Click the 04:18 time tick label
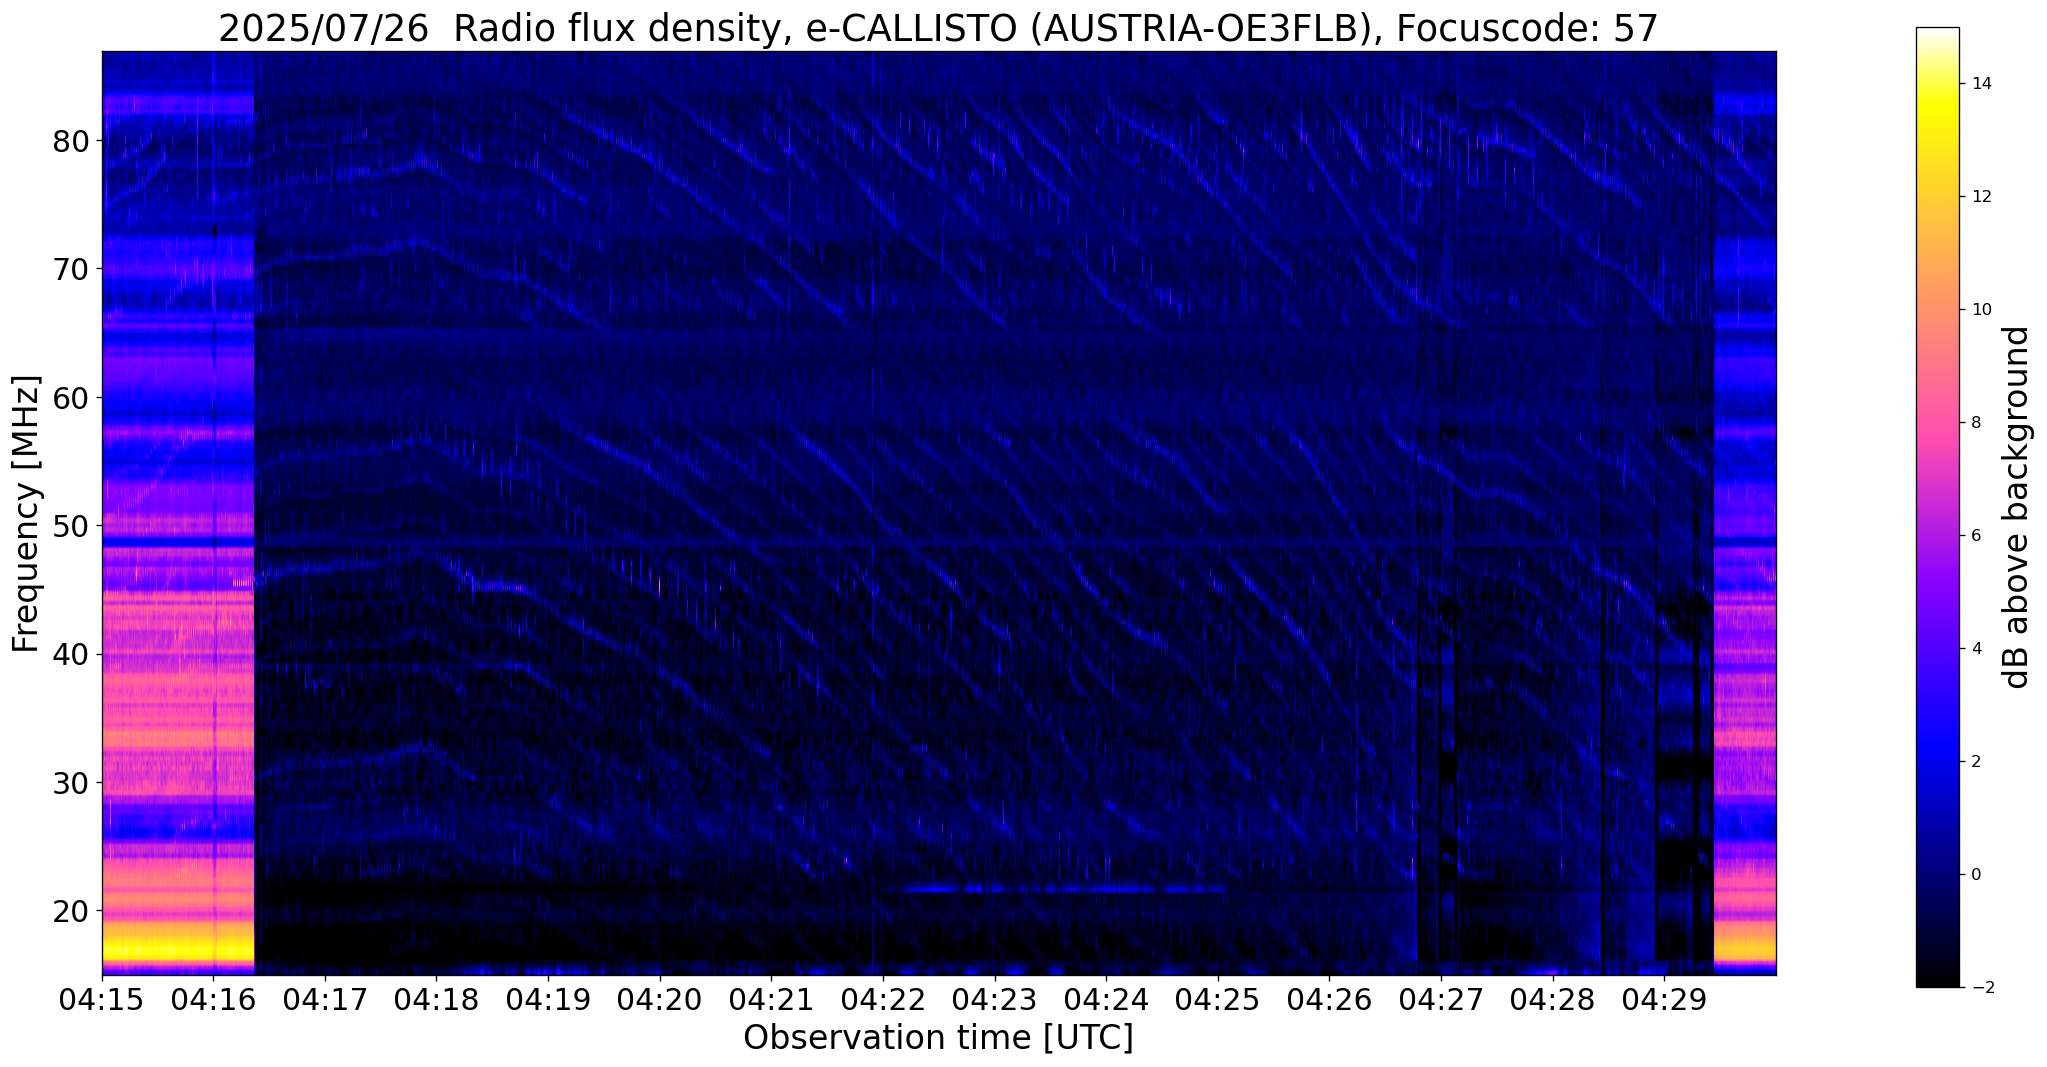The image size is (2047, 1067). point(436,1000)
